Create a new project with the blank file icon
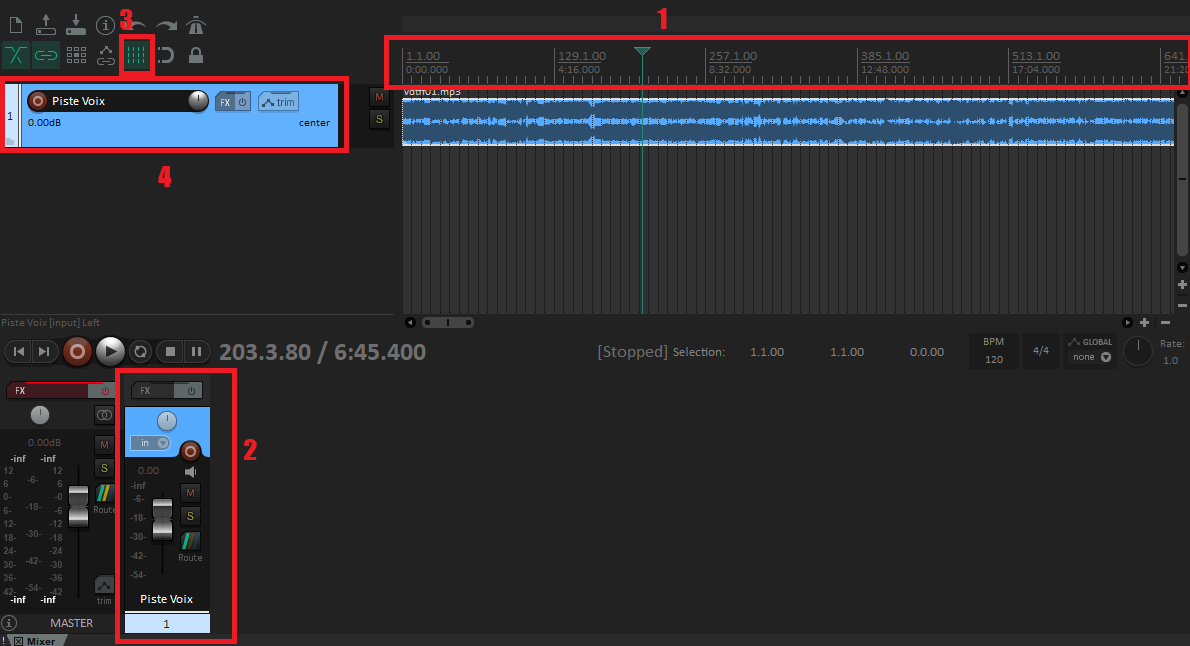Image resolution: width=1190 pixels, height=646 pixels. point(15,25)
